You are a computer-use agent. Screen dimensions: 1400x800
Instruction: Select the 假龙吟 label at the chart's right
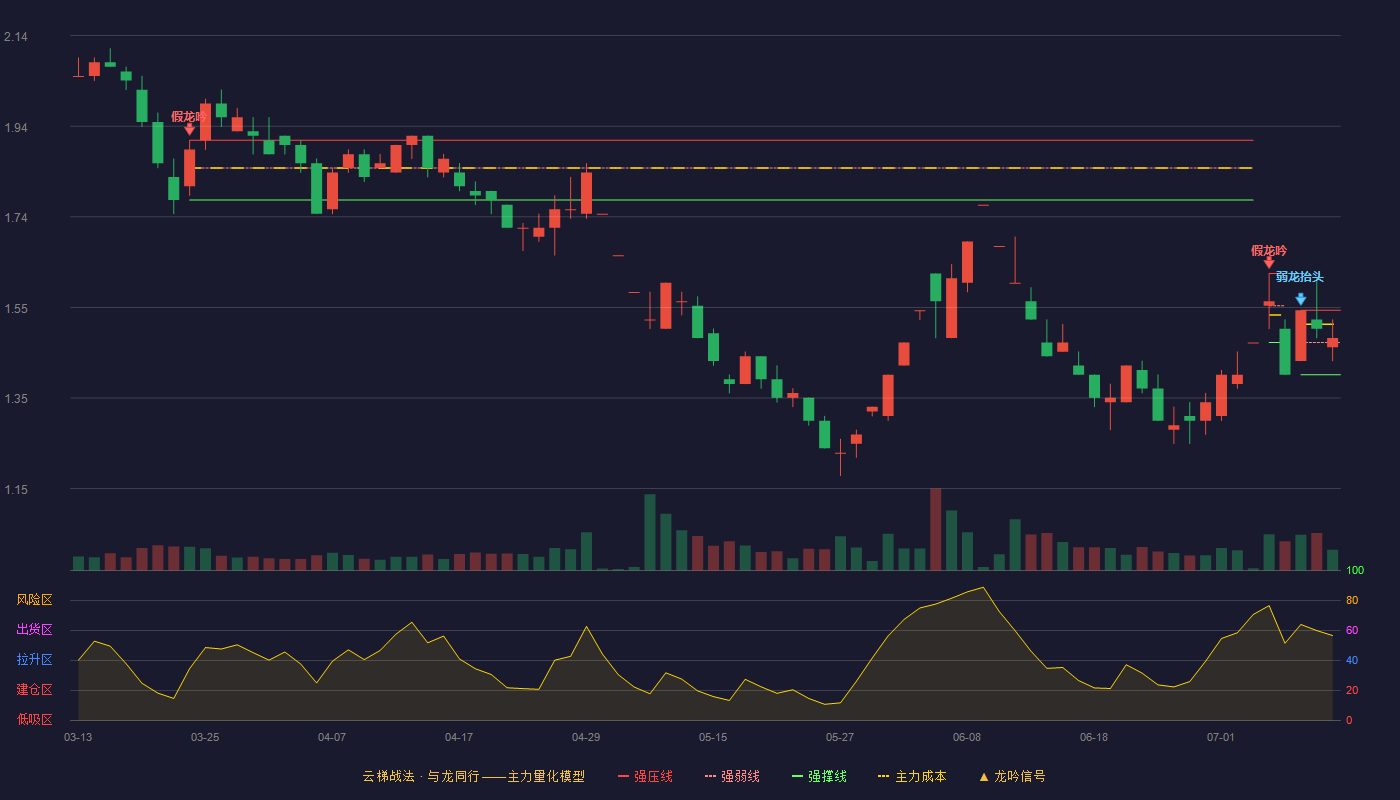(x=1269, y=250)
